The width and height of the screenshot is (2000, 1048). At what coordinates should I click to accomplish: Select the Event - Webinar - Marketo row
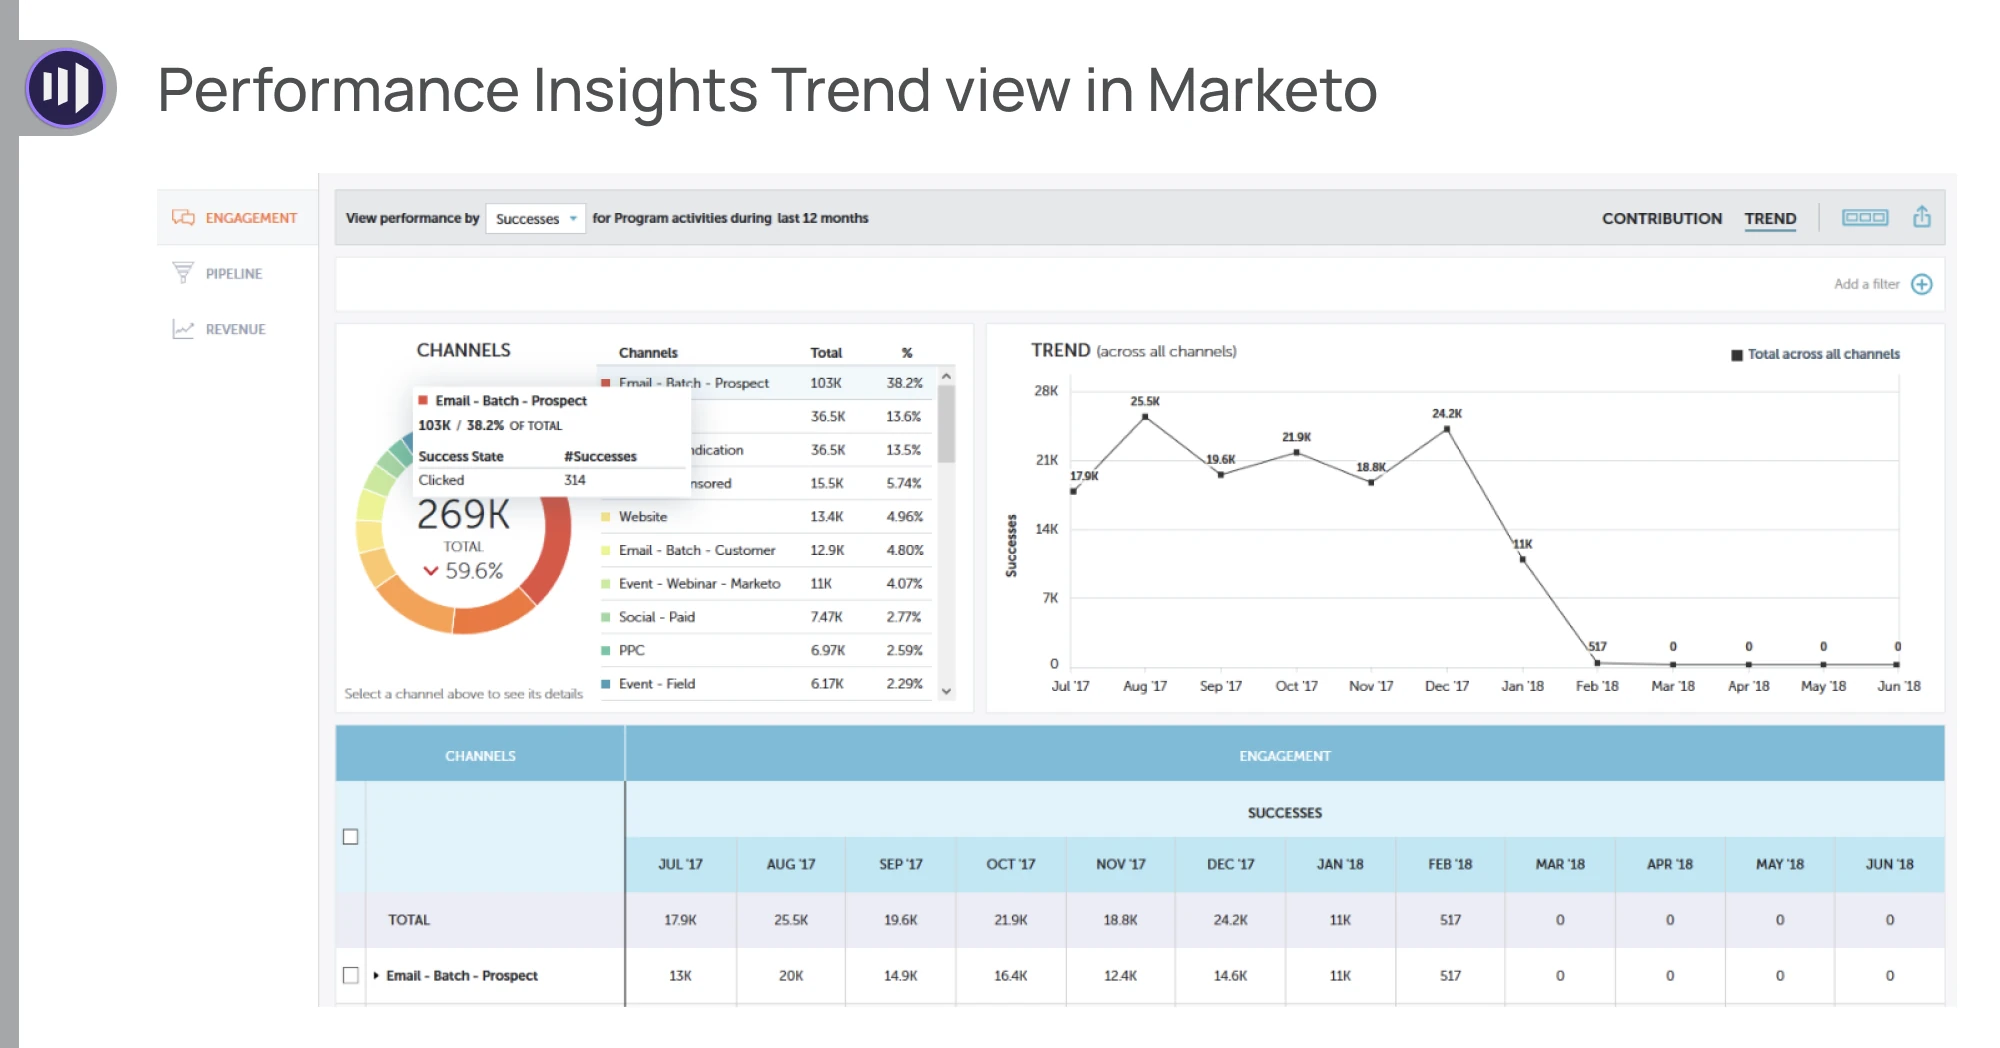765,584
